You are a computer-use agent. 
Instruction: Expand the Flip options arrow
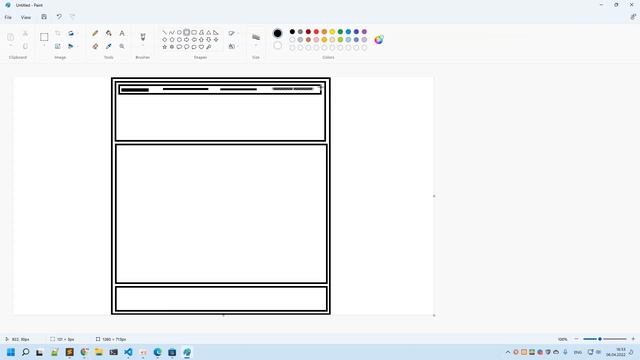[x=78, y=46]
